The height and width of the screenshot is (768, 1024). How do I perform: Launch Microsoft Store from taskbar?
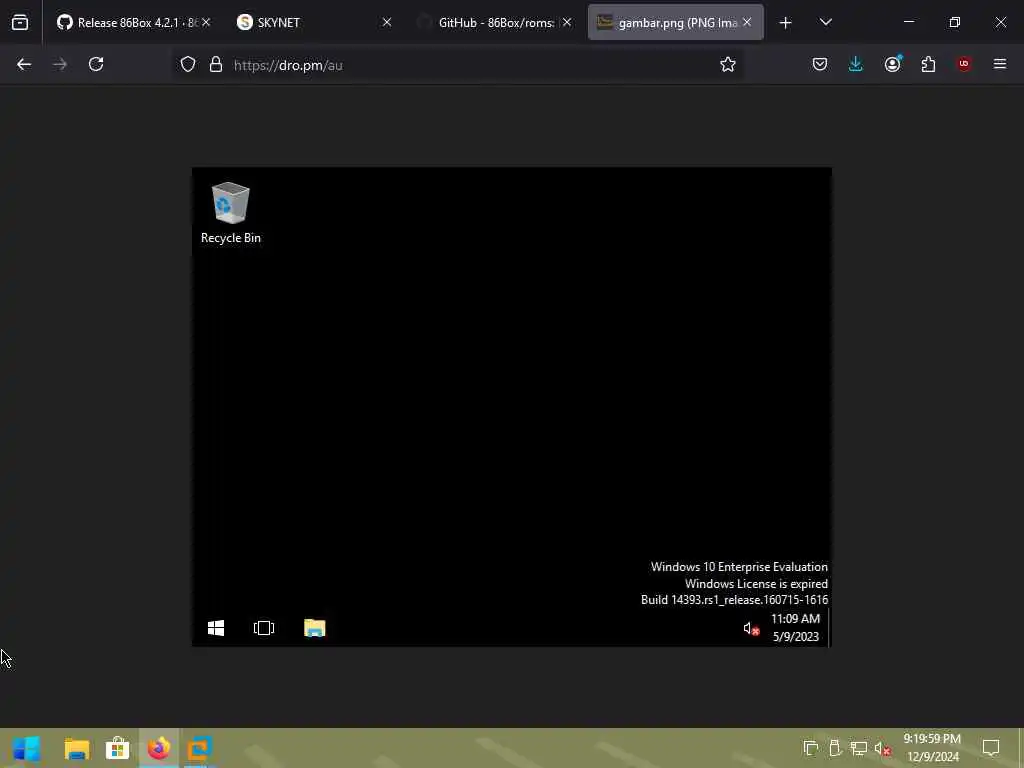coord(118,748)
